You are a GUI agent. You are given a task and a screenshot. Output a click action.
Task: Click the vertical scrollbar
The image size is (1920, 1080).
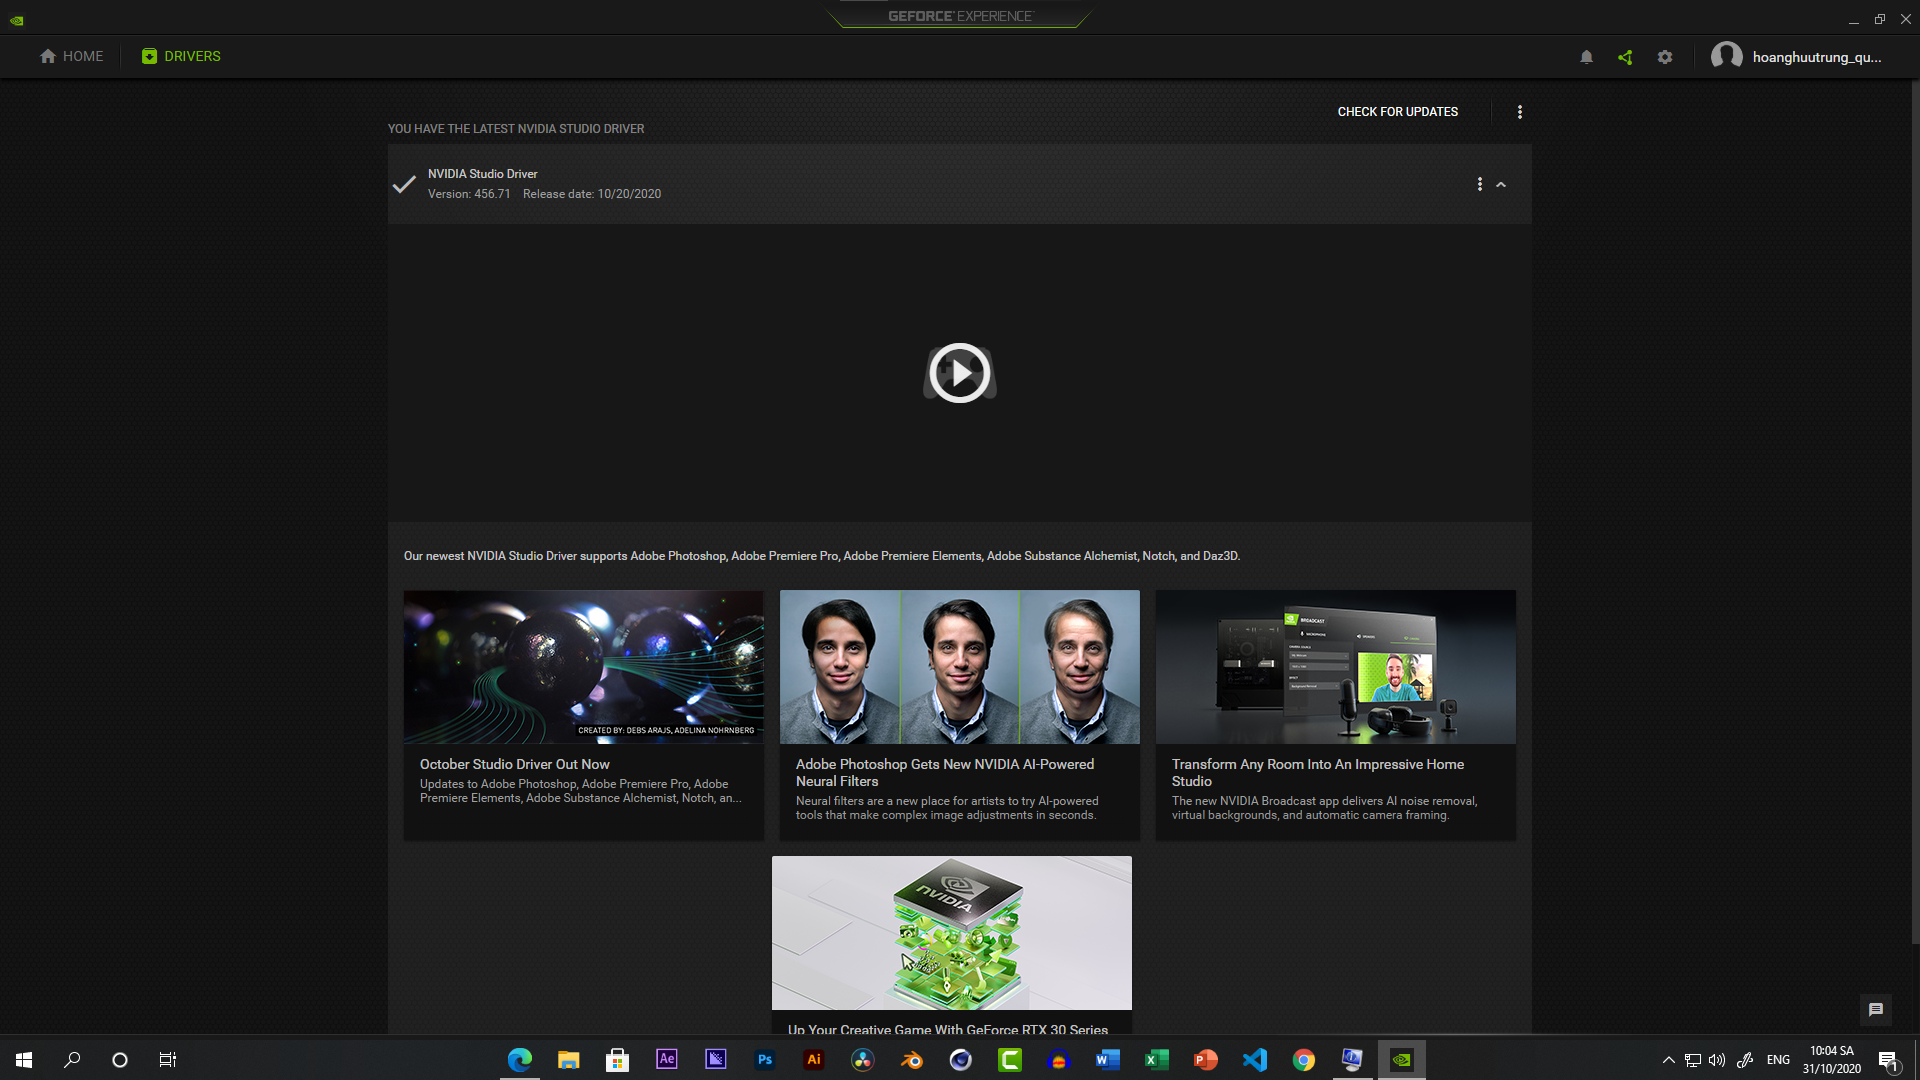click(x=1915, y=510)
